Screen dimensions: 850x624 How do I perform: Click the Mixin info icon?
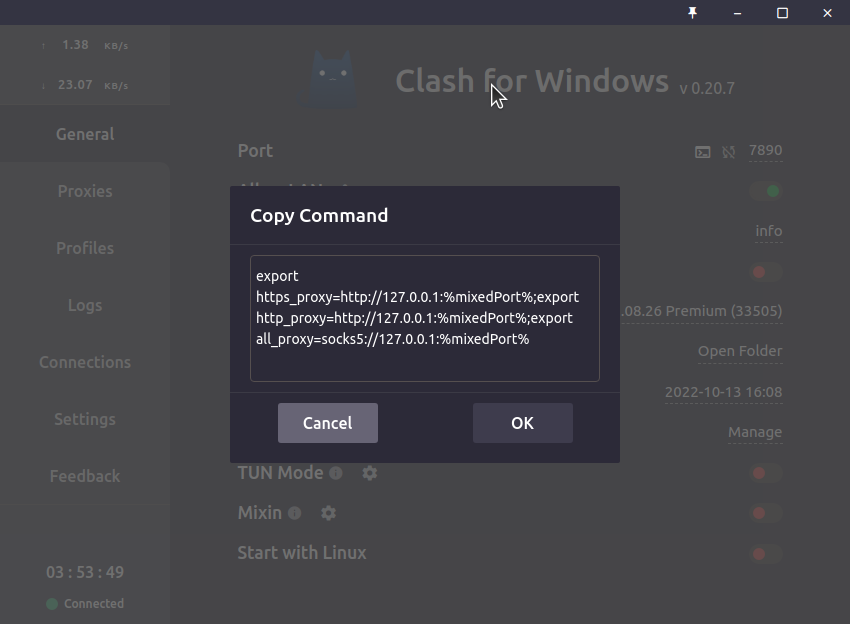tap(294, 513)
